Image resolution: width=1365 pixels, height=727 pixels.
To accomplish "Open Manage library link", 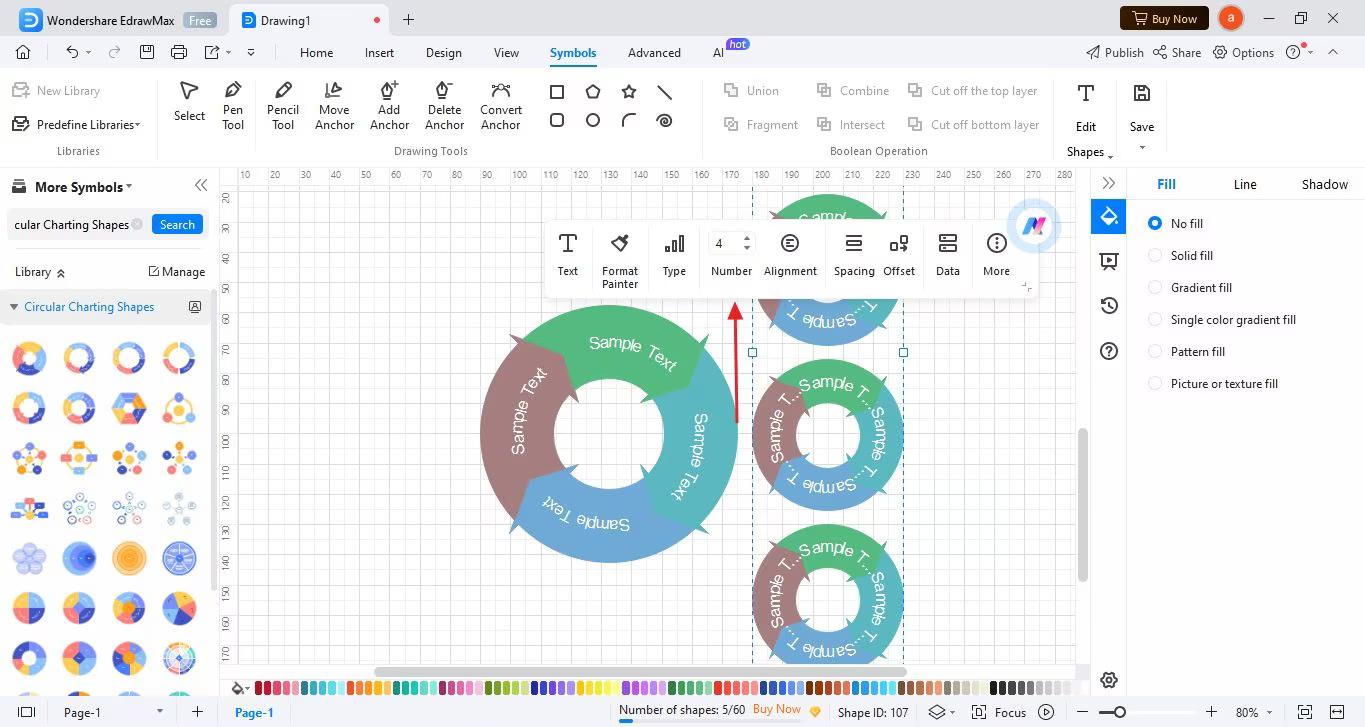I will pyautogui.click(x=176, y=272).
